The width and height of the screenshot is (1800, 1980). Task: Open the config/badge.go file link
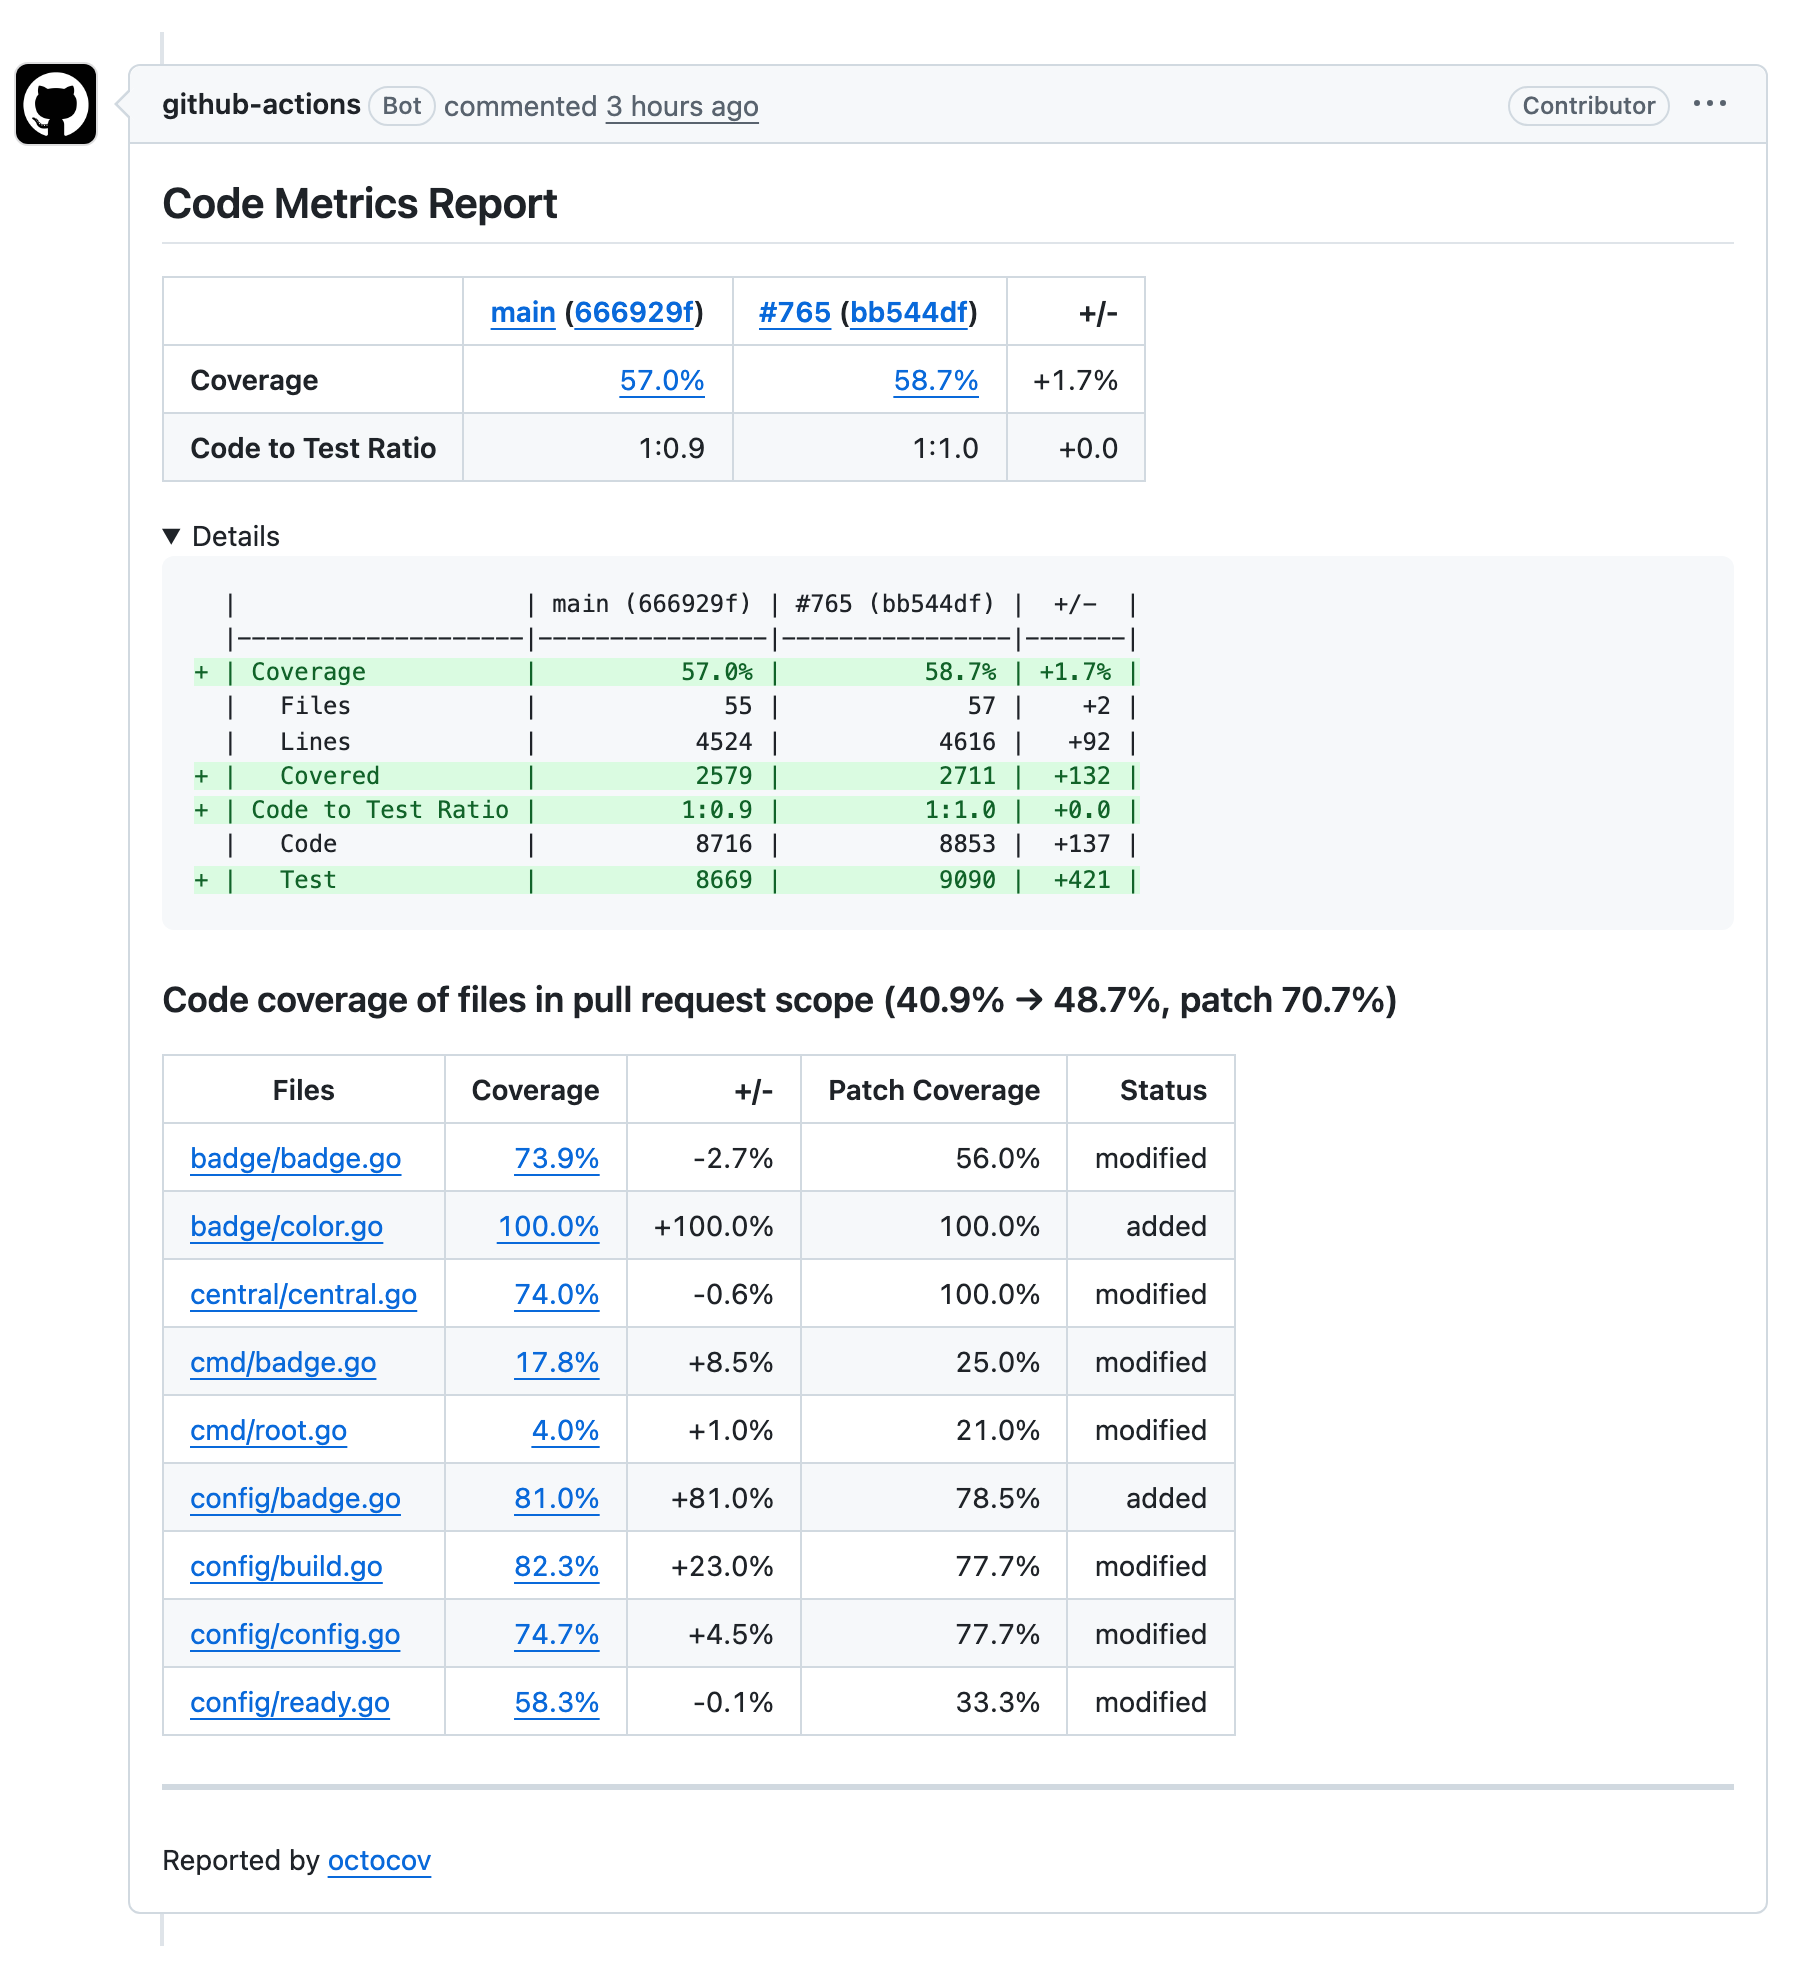pos(296,1498)
